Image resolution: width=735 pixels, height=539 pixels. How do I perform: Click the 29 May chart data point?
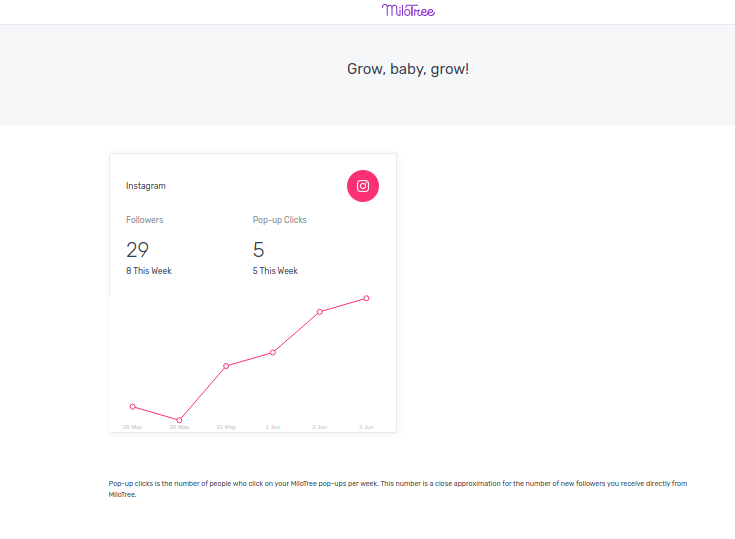coord(133,407)
